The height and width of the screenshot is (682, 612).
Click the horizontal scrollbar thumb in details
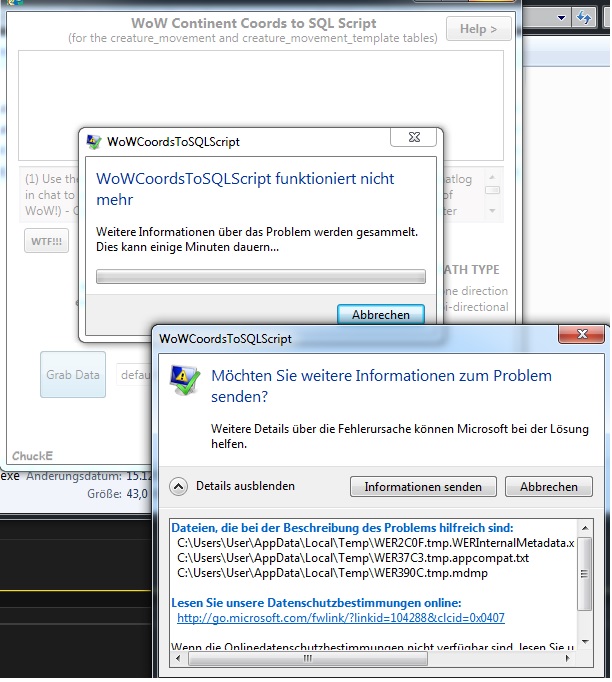pos(308,659)
